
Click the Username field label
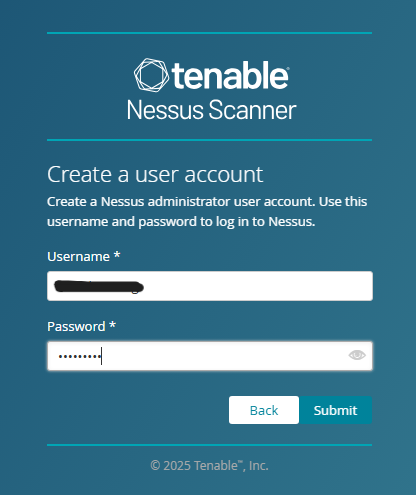[x=78, y=256]
